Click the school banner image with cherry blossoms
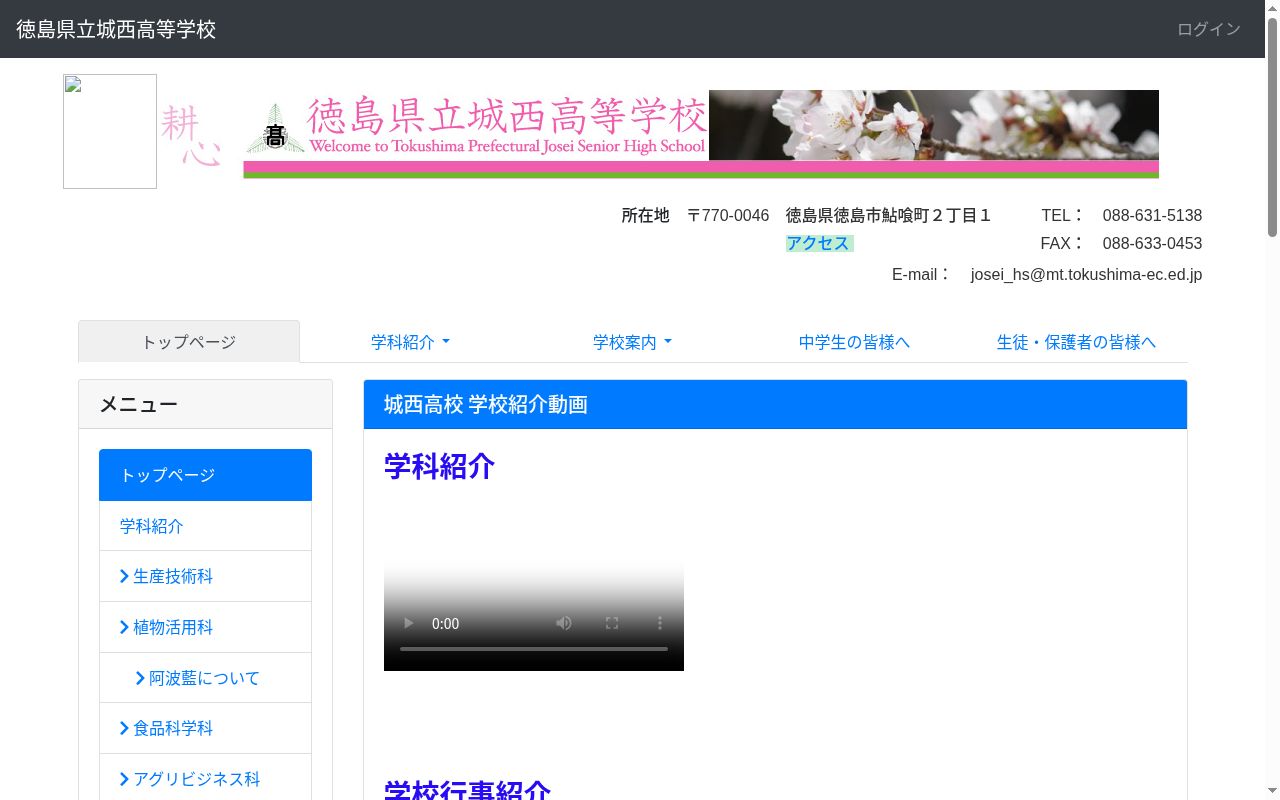 tap(701, 134)
